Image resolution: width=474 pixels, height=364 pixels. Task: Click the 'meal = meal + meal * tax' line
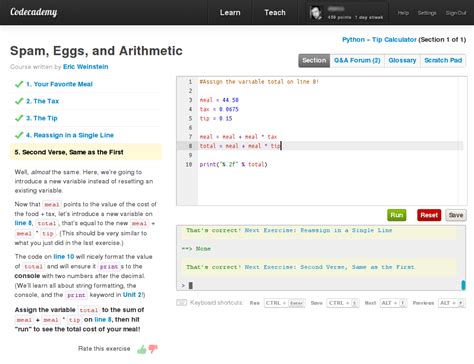pyautogui.click(x=238, y=137)
